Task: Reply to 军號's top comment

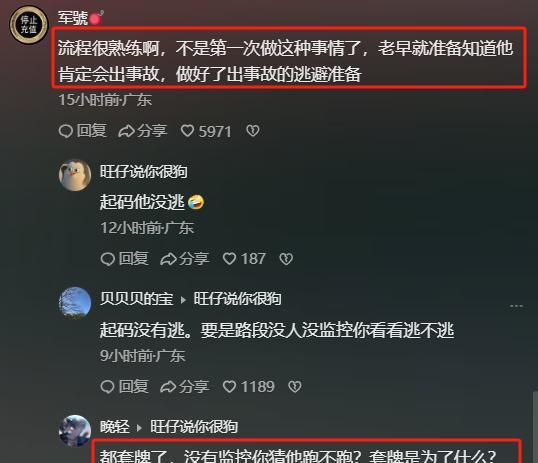Action: coord(83,131)
